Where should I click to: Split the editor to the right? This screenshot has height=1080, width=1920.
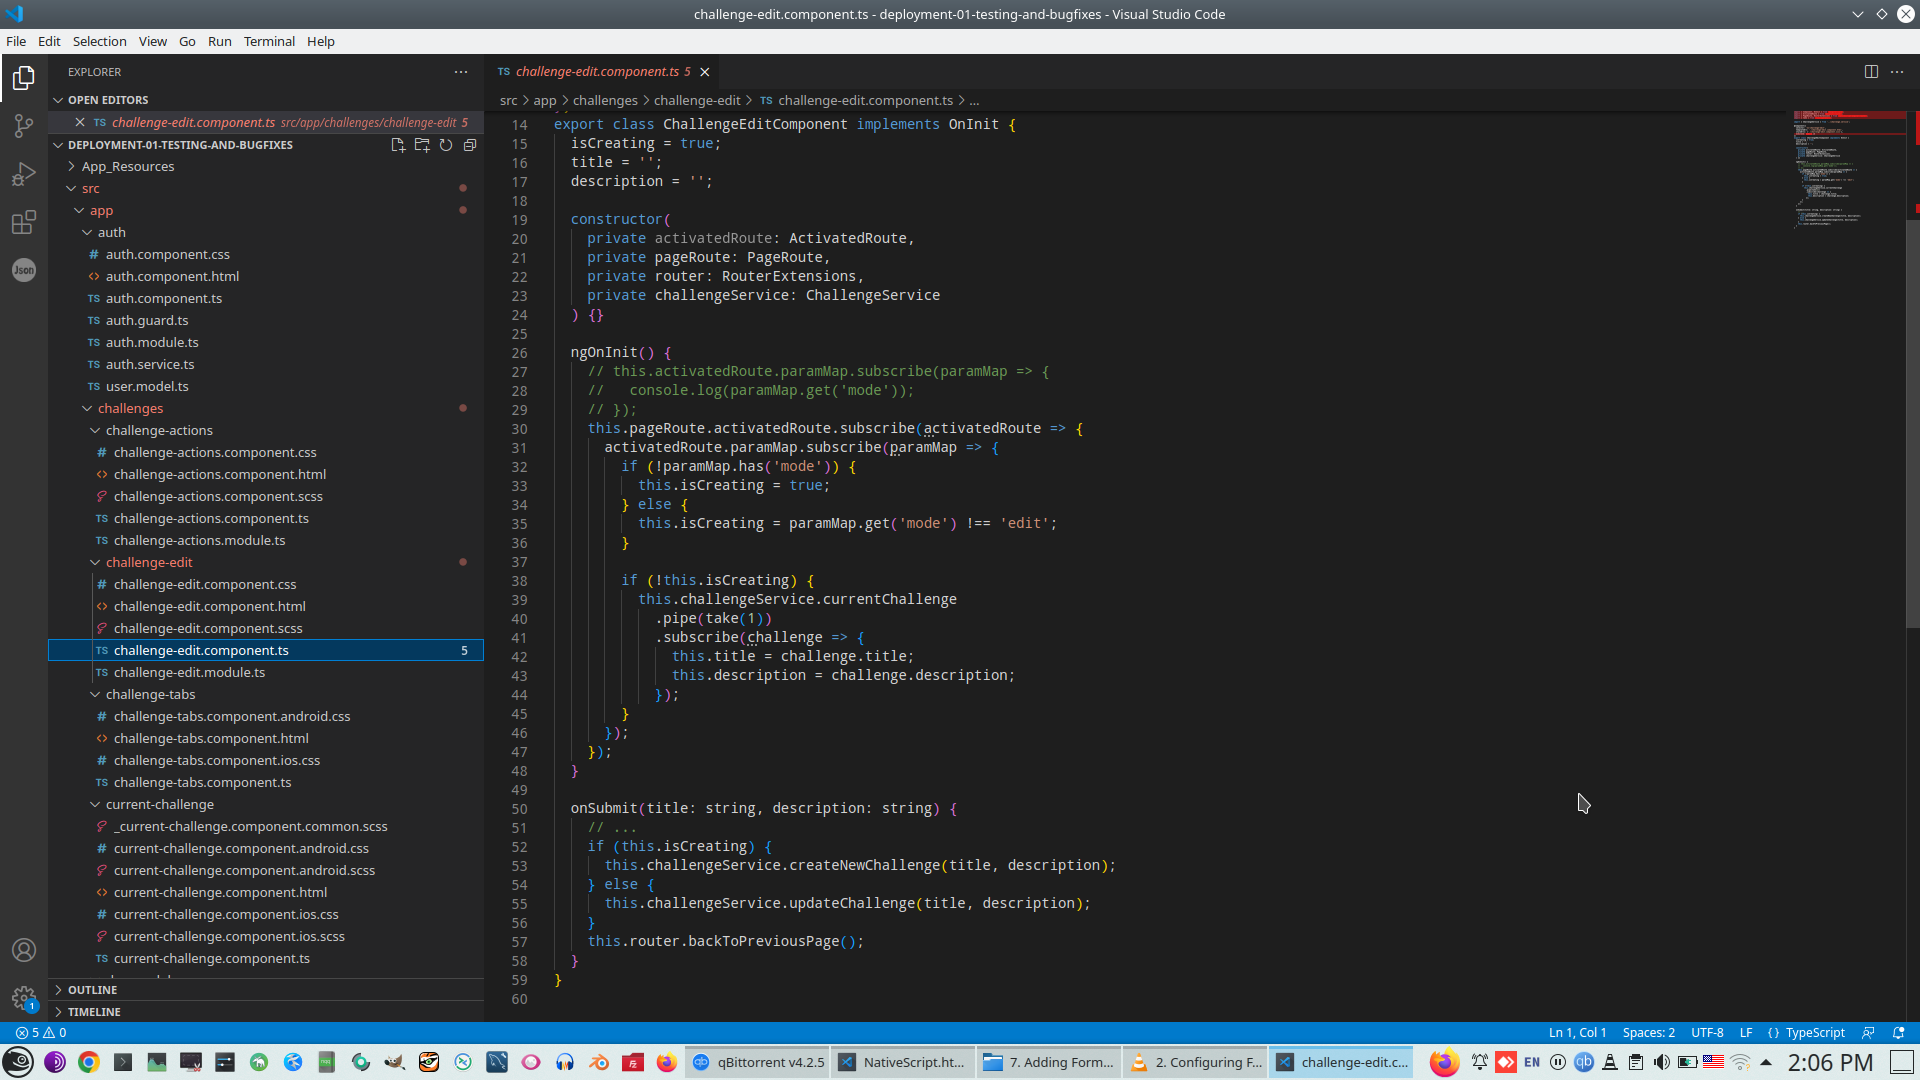[1871, 72]
